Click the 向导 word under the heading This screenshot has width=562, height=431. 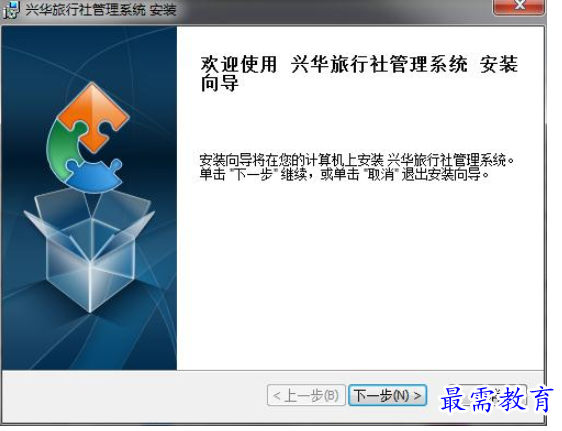219,84
